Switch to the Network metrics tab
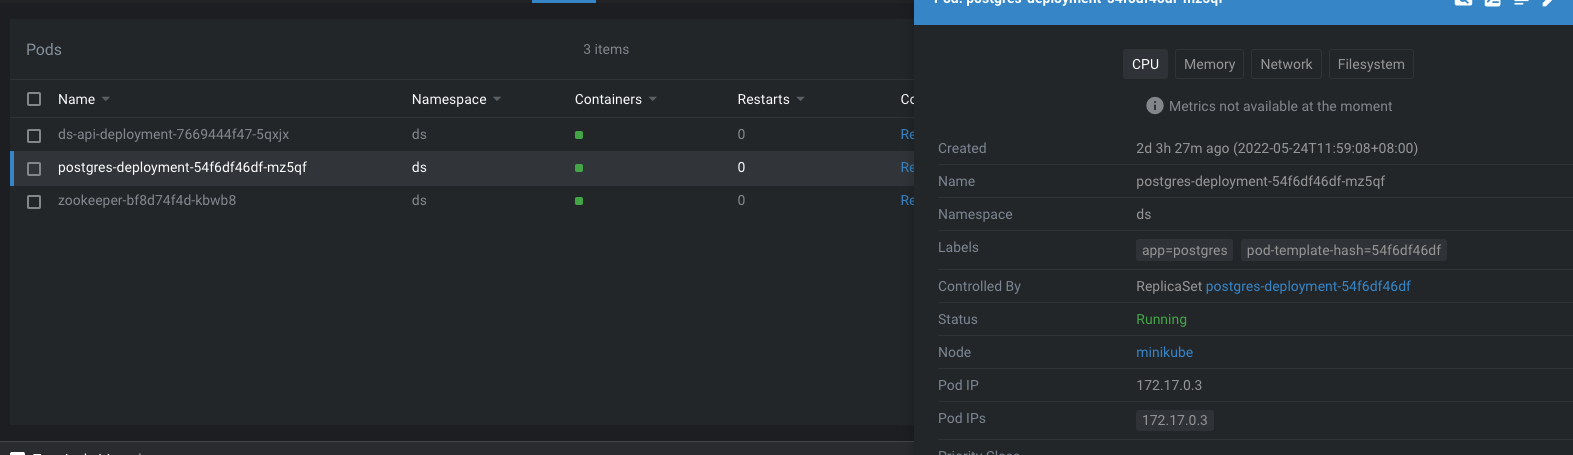Viewport: 1573px width, 455px height. (1286, 64)
